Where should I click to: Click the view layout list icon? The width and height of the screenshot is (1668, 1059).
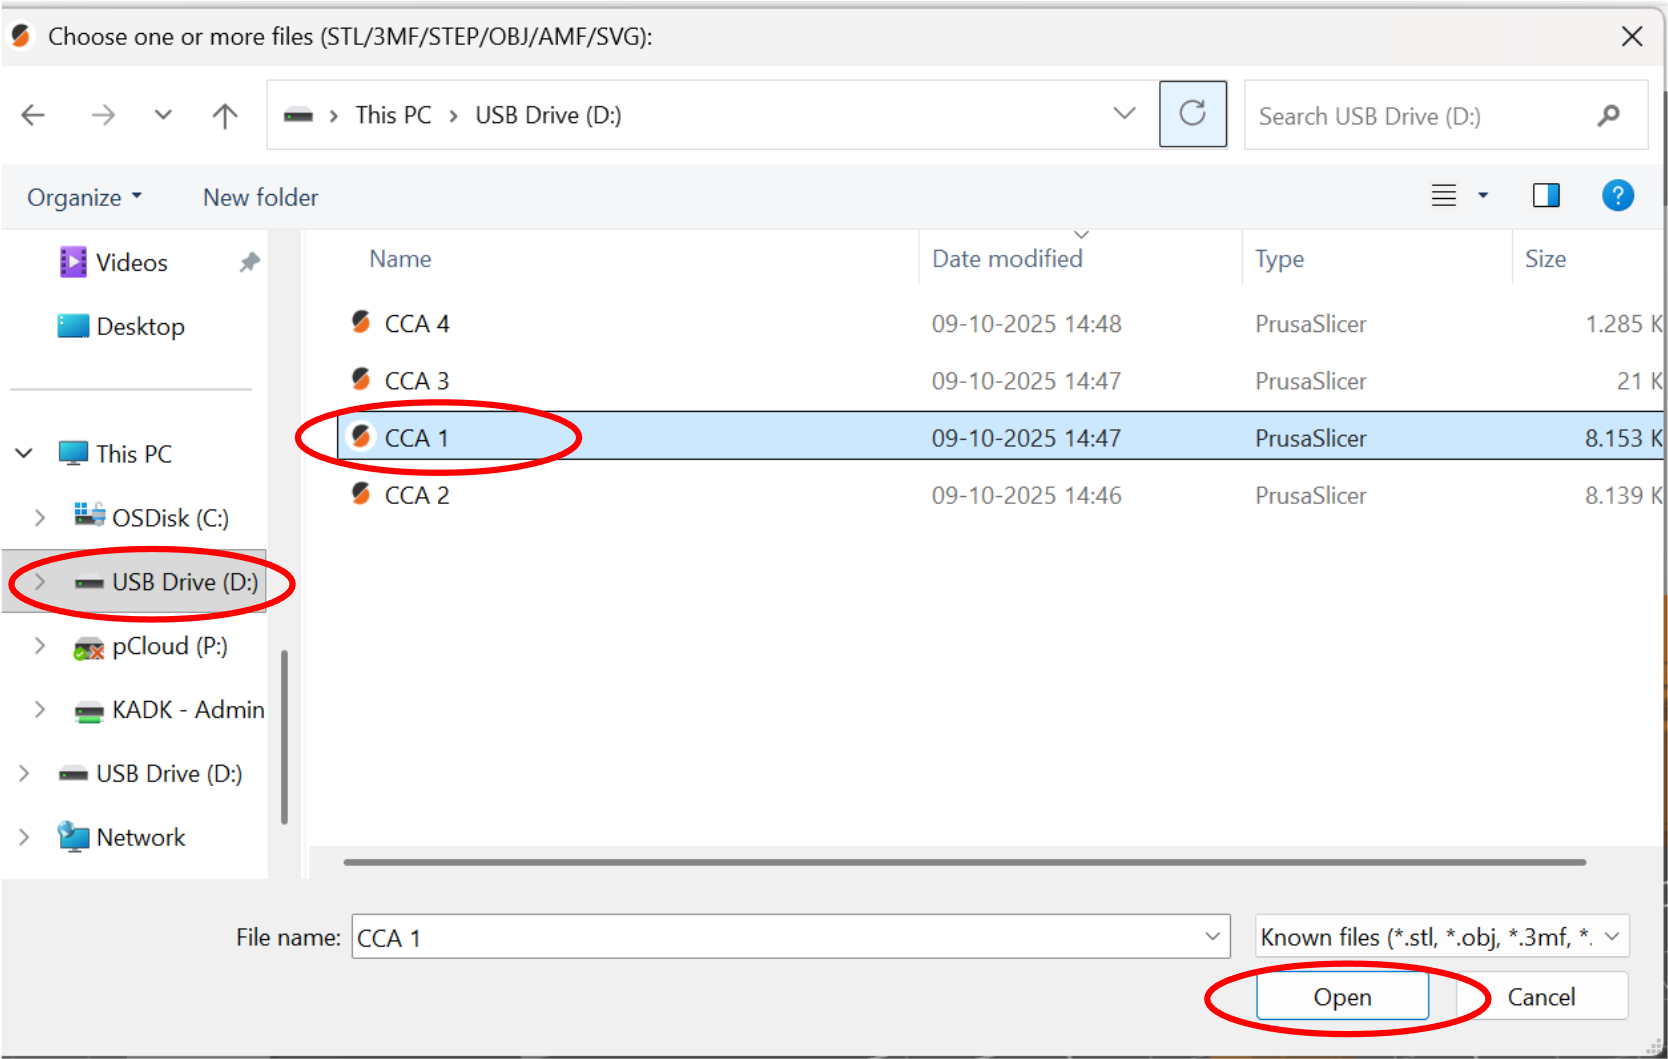(x=1443, y=195)
